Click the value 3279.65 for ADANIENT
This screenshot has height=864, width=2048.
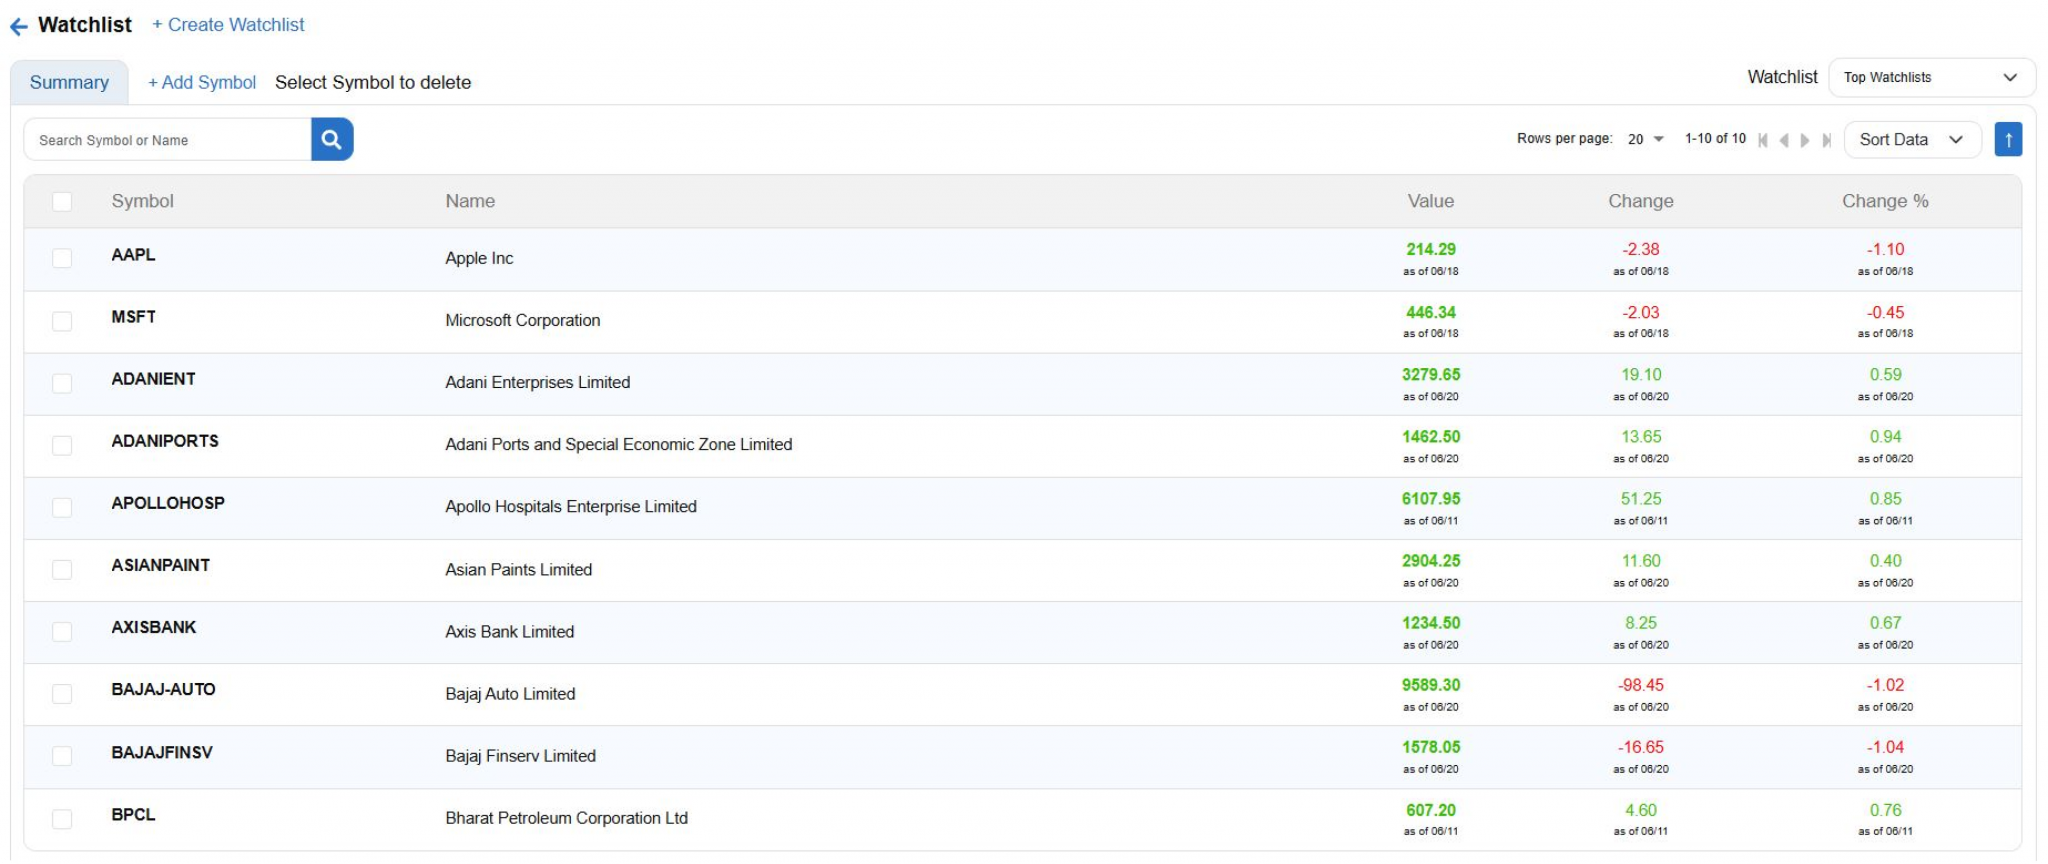click(1431, 374)
